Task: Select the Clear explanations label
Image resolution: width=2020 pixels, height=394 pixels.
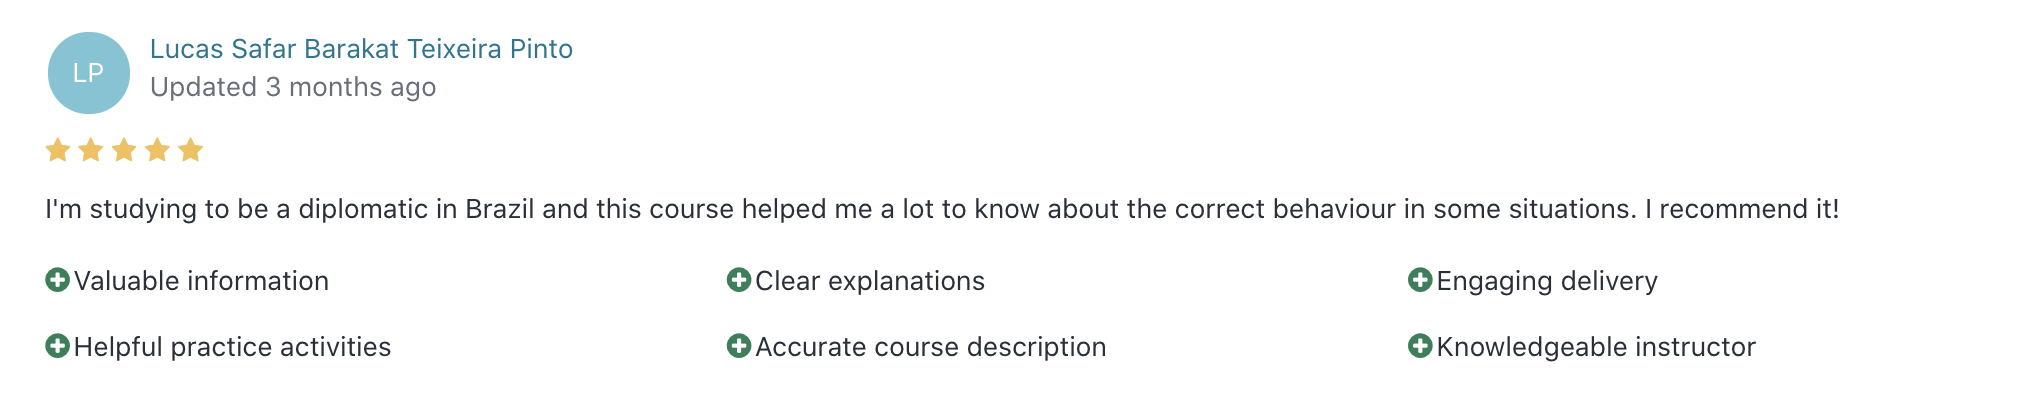Action: point(870,281)
